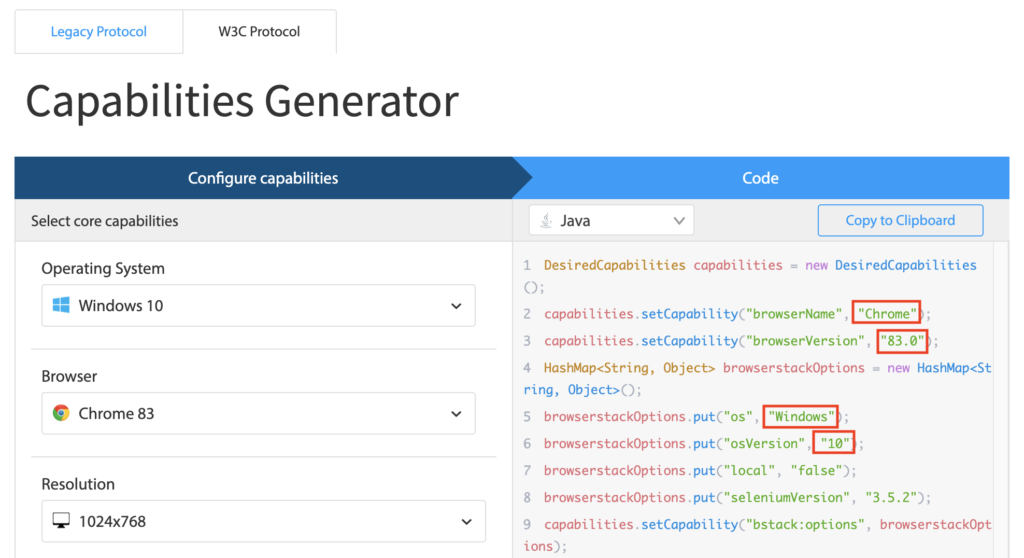Change code language from Java dropdown
This screenshot has width=1024, height=558.
pos(611,220)
